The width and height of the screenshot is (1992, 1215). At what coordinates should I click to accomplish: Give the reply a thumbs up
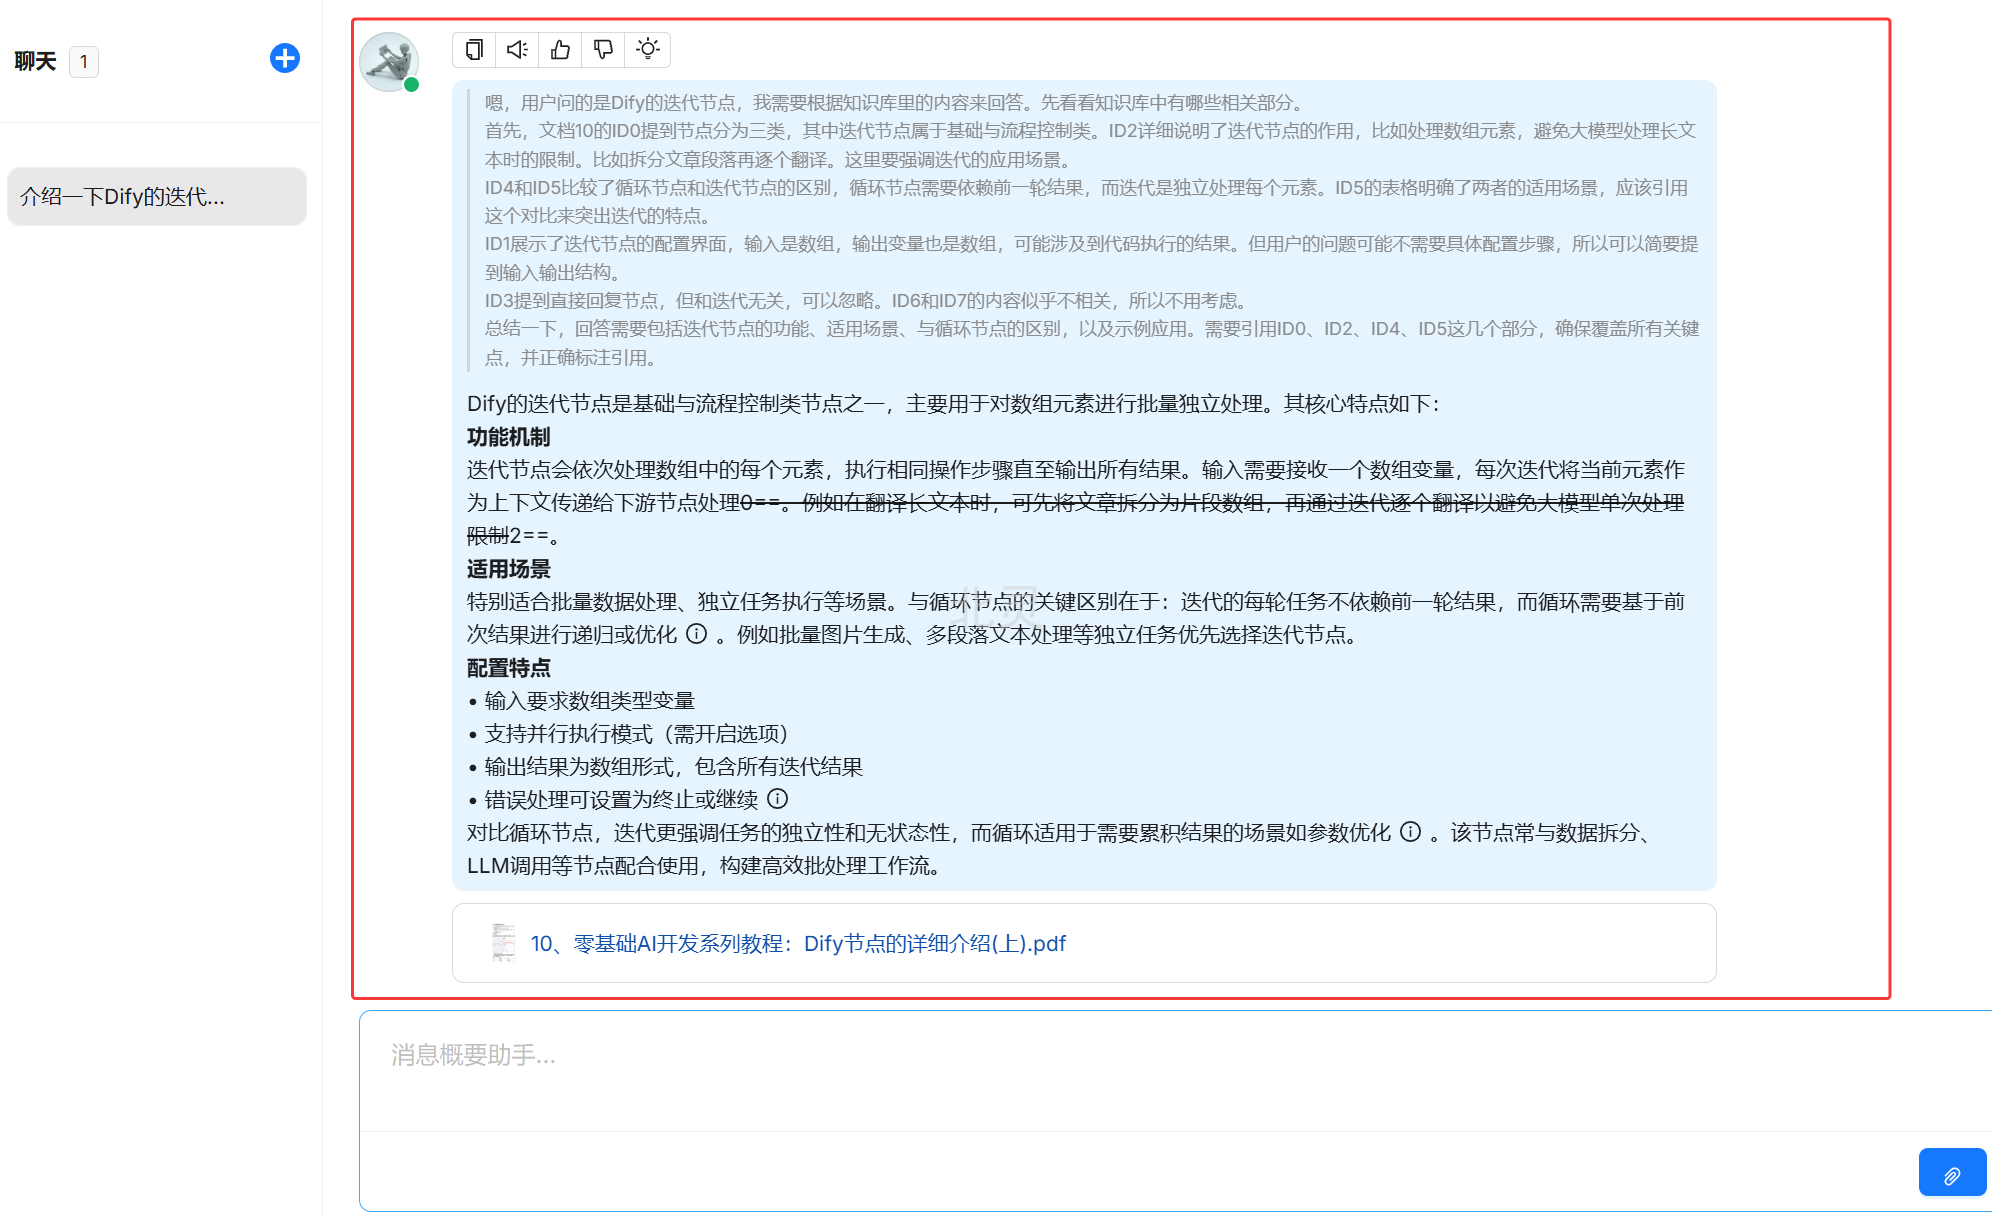[x=560, y=49]
